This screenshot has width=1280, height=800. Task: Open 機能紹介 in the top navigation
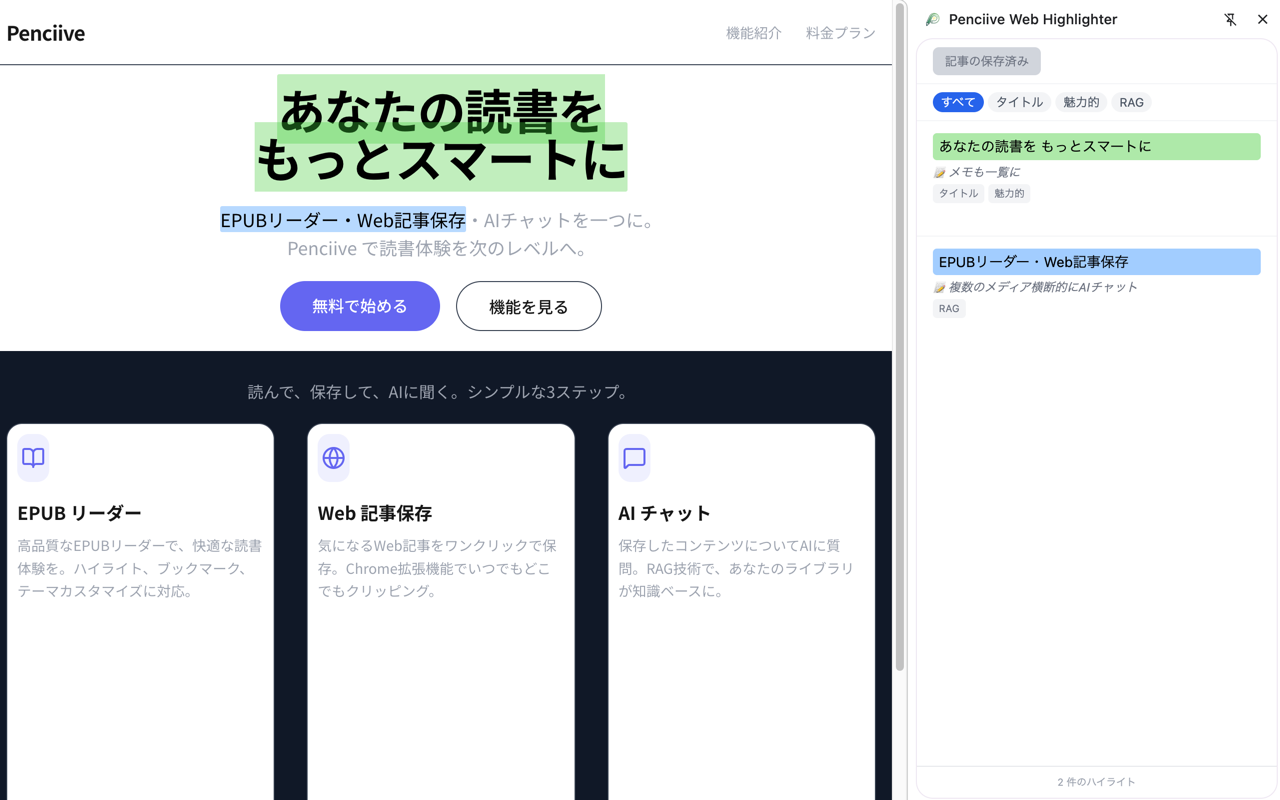pyautogui.click(x=754, y=33)
